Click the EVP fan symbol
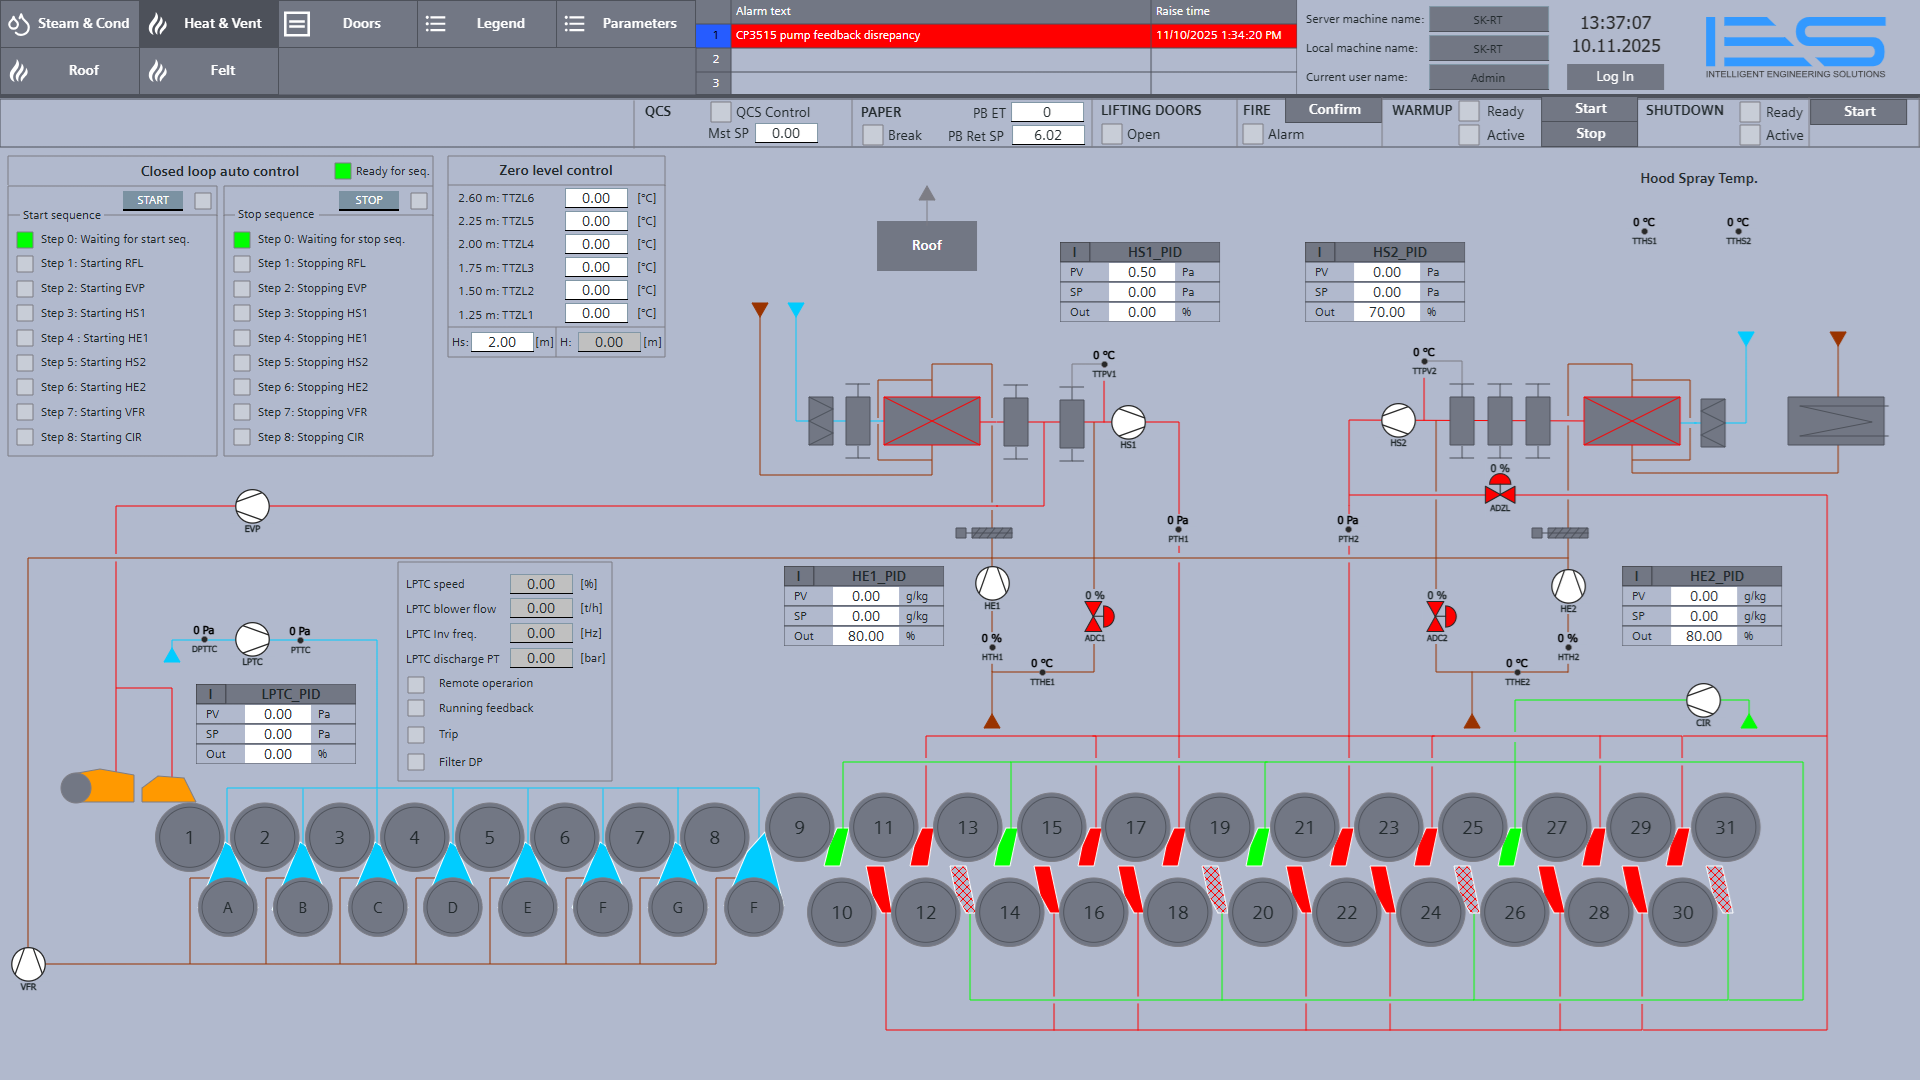Screen dimensions: 1920x1080 252,507
